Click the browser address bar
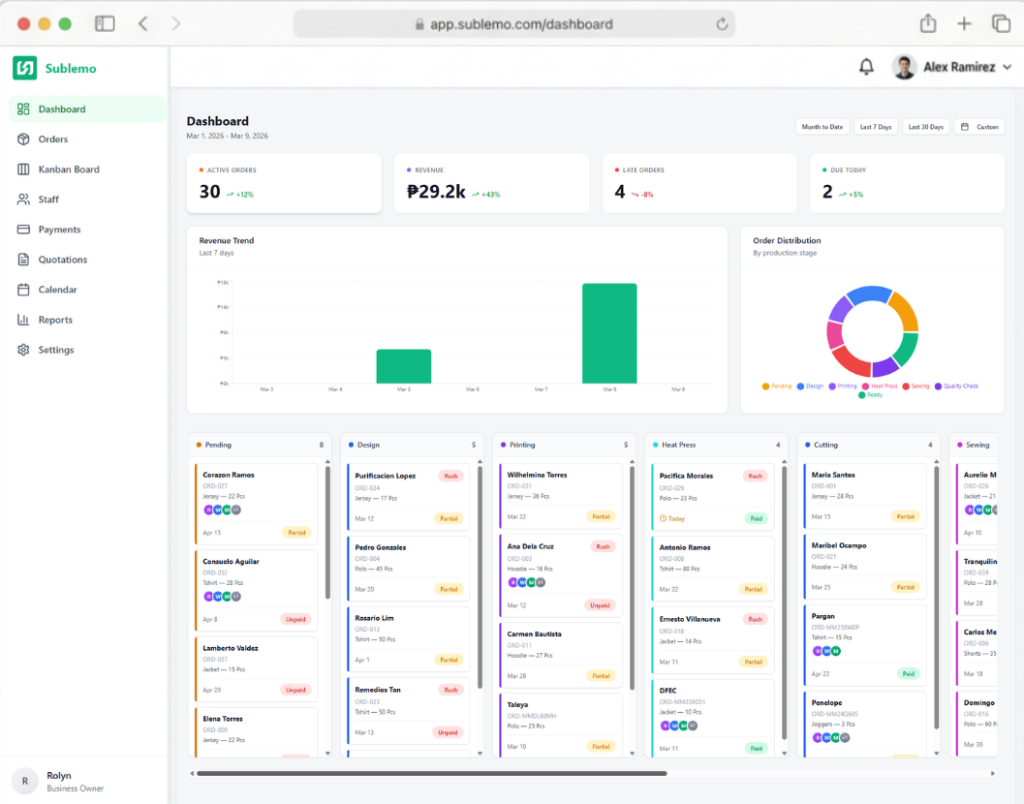Image resolution: width=1024 pixels, height=804 pixels. (x=514, y=24)
